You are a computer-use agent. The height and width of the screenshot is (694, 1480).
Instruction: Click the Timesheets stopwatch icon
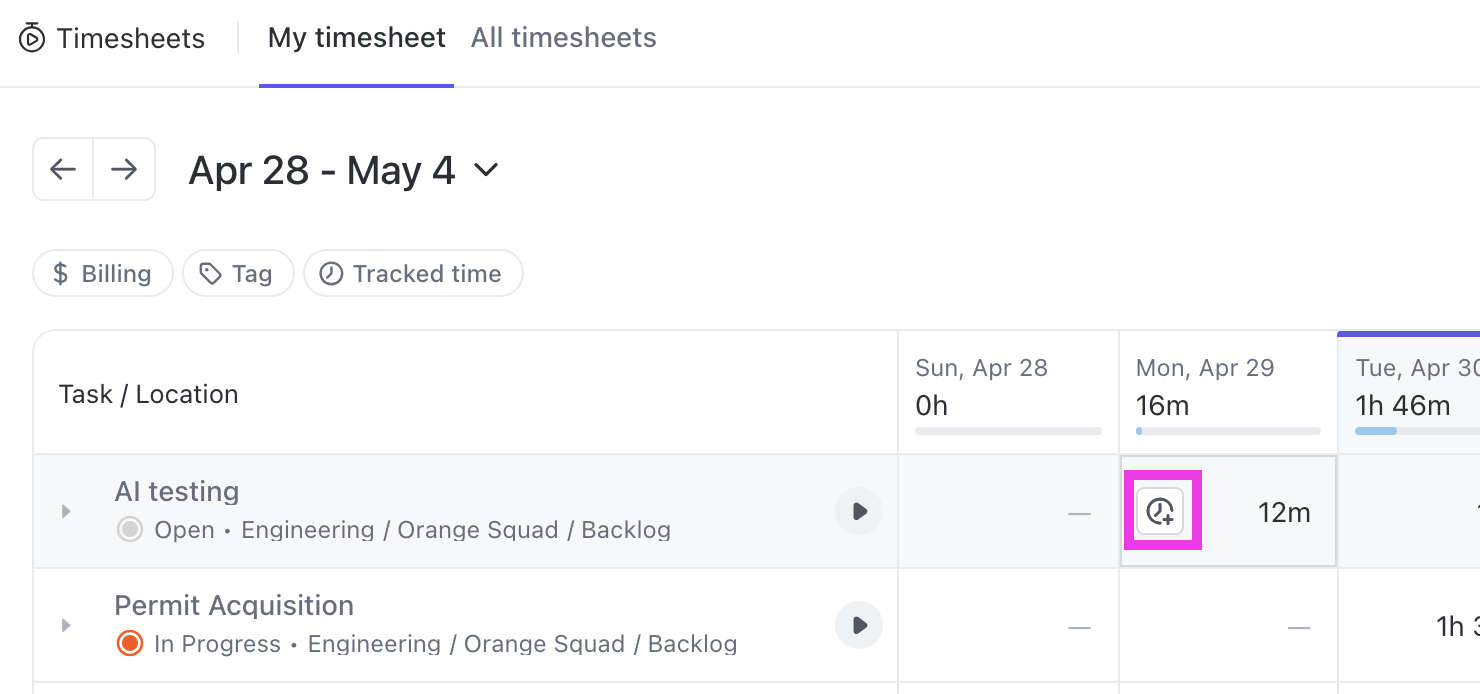point(32,39)
